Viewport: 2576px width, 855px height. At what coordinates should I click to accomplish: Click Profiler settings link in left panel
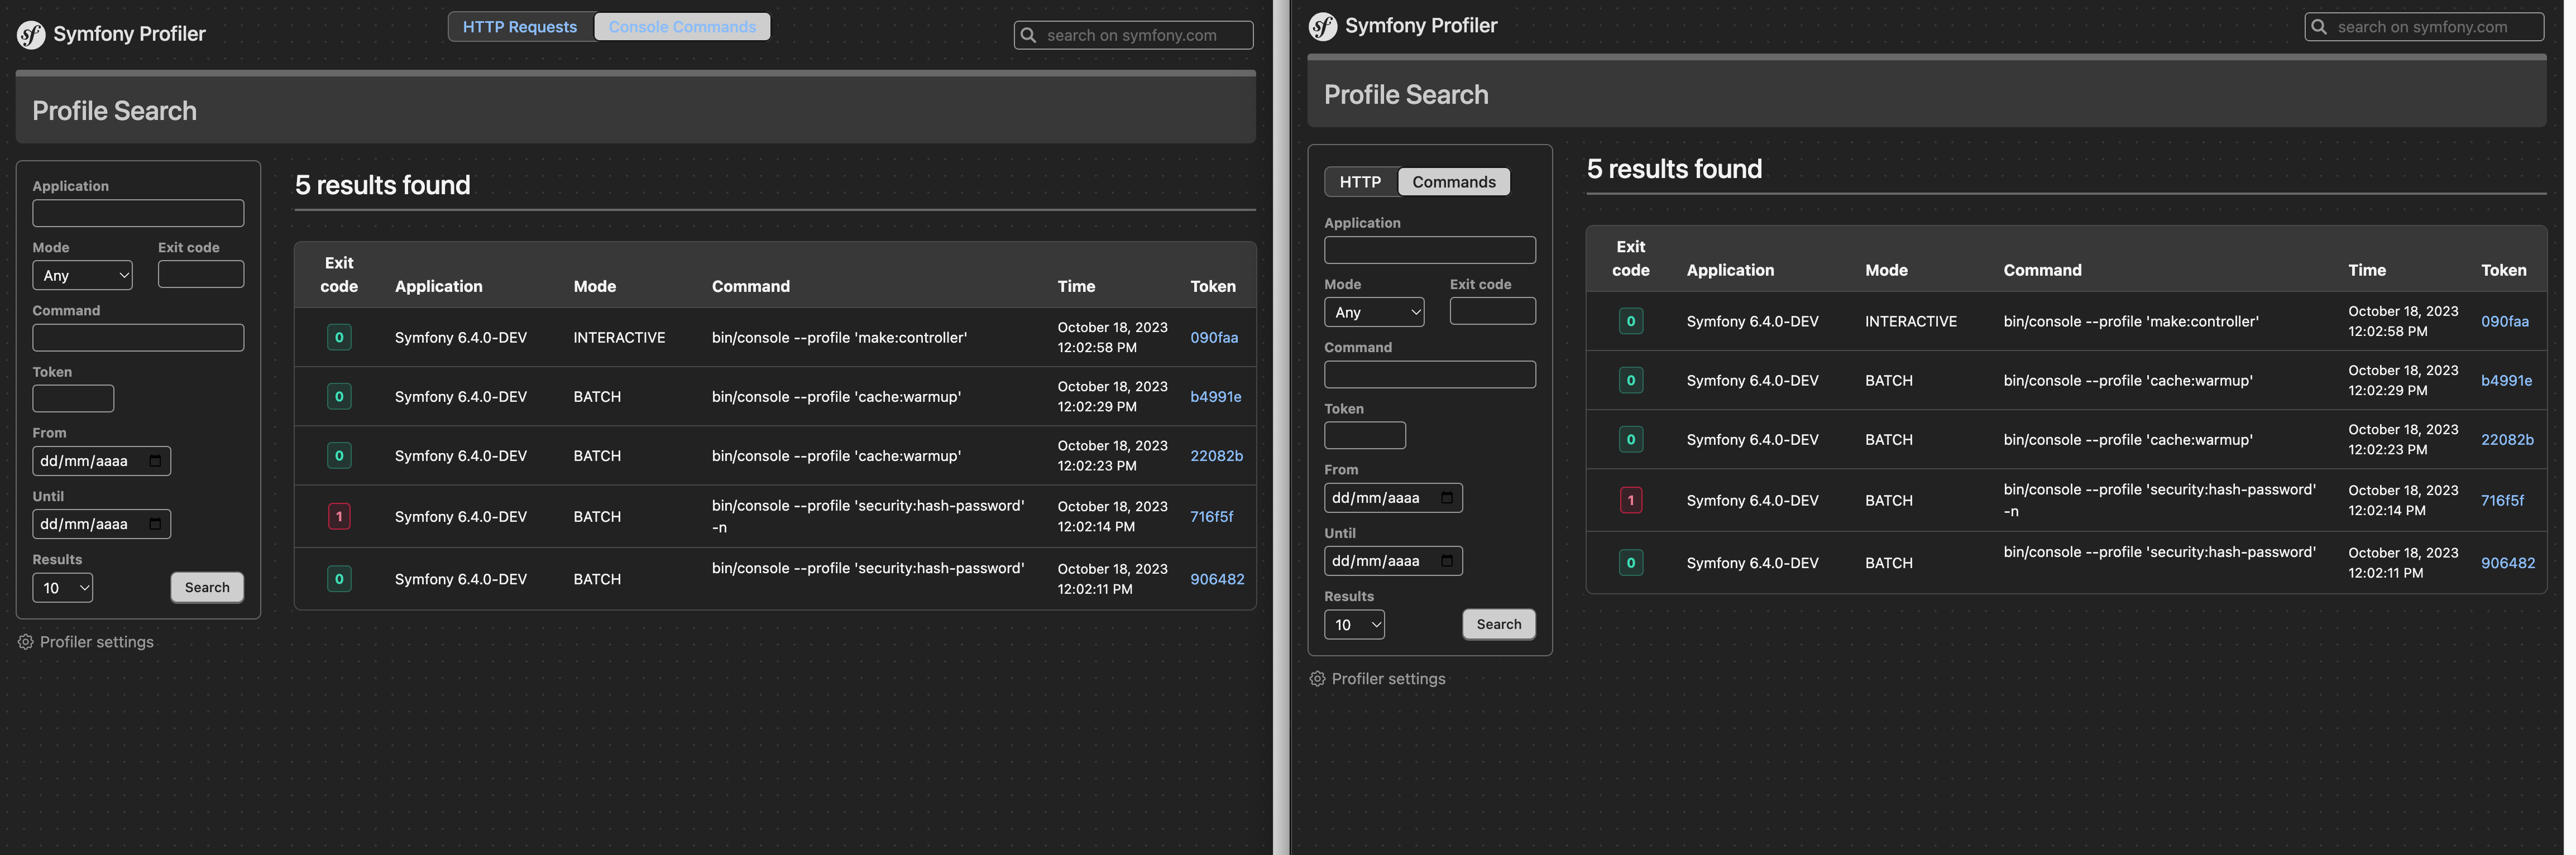[x=97, y=642]
